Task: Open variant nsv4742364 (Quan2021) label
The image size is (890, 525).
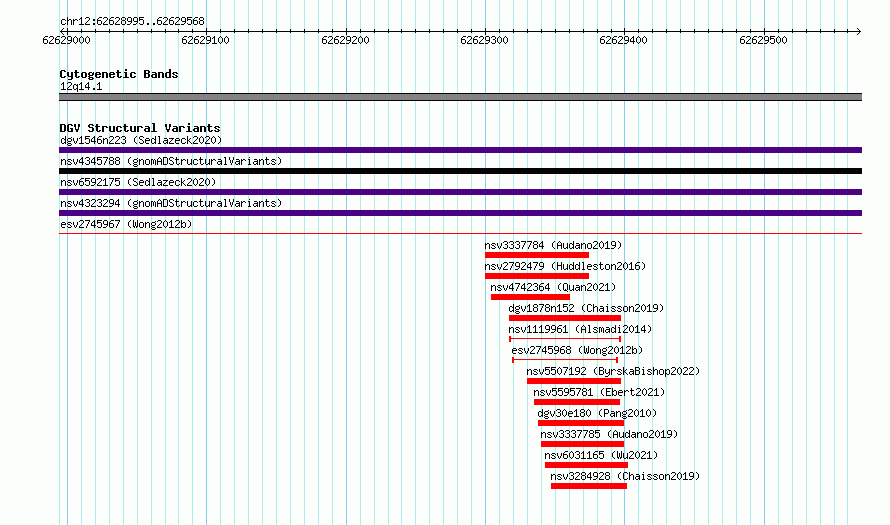Action: (x=553, y=287)
